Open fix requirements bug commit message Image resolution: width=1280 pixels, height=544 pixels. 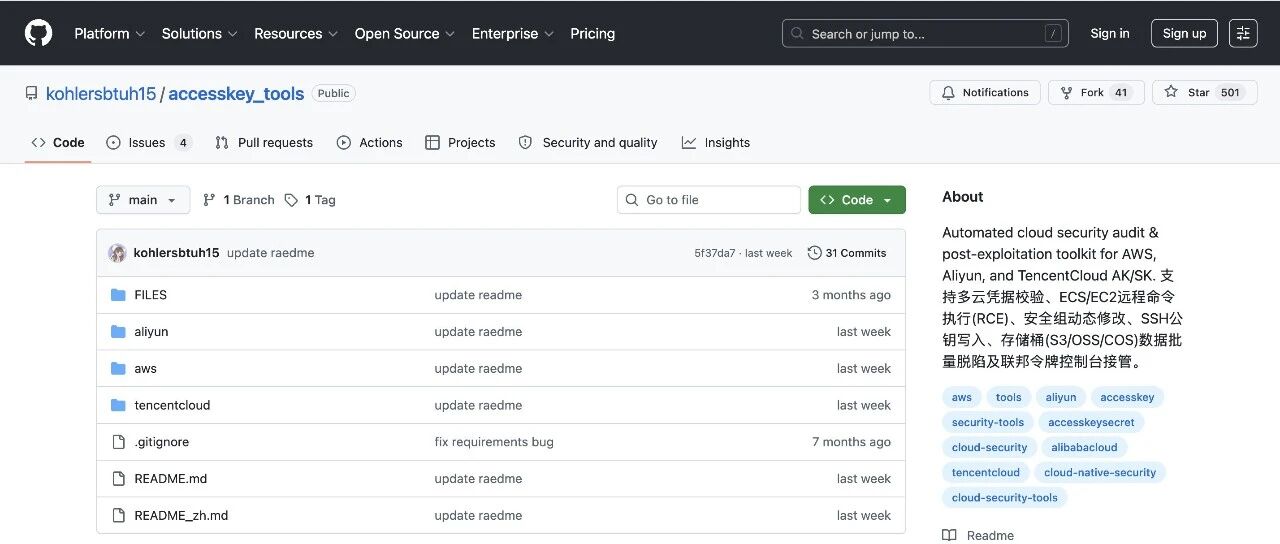pyautogui.click(x=494, y=442)
